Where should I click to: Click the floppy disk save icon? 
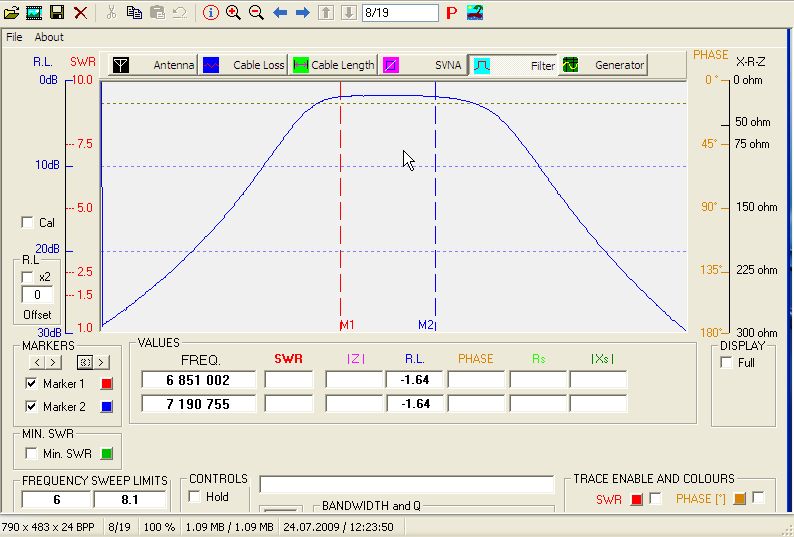point(57,12)
